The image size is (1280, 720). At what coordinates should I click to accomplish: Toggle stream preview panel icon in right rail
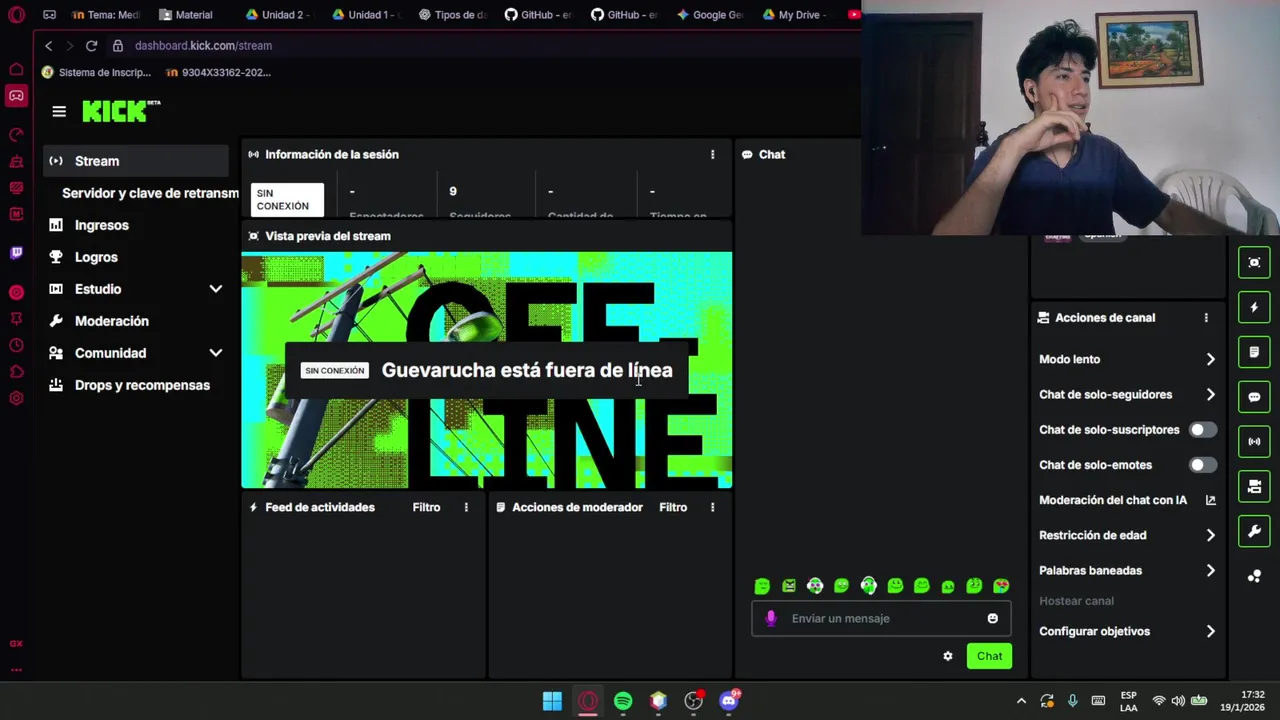tap(1254, 262)
